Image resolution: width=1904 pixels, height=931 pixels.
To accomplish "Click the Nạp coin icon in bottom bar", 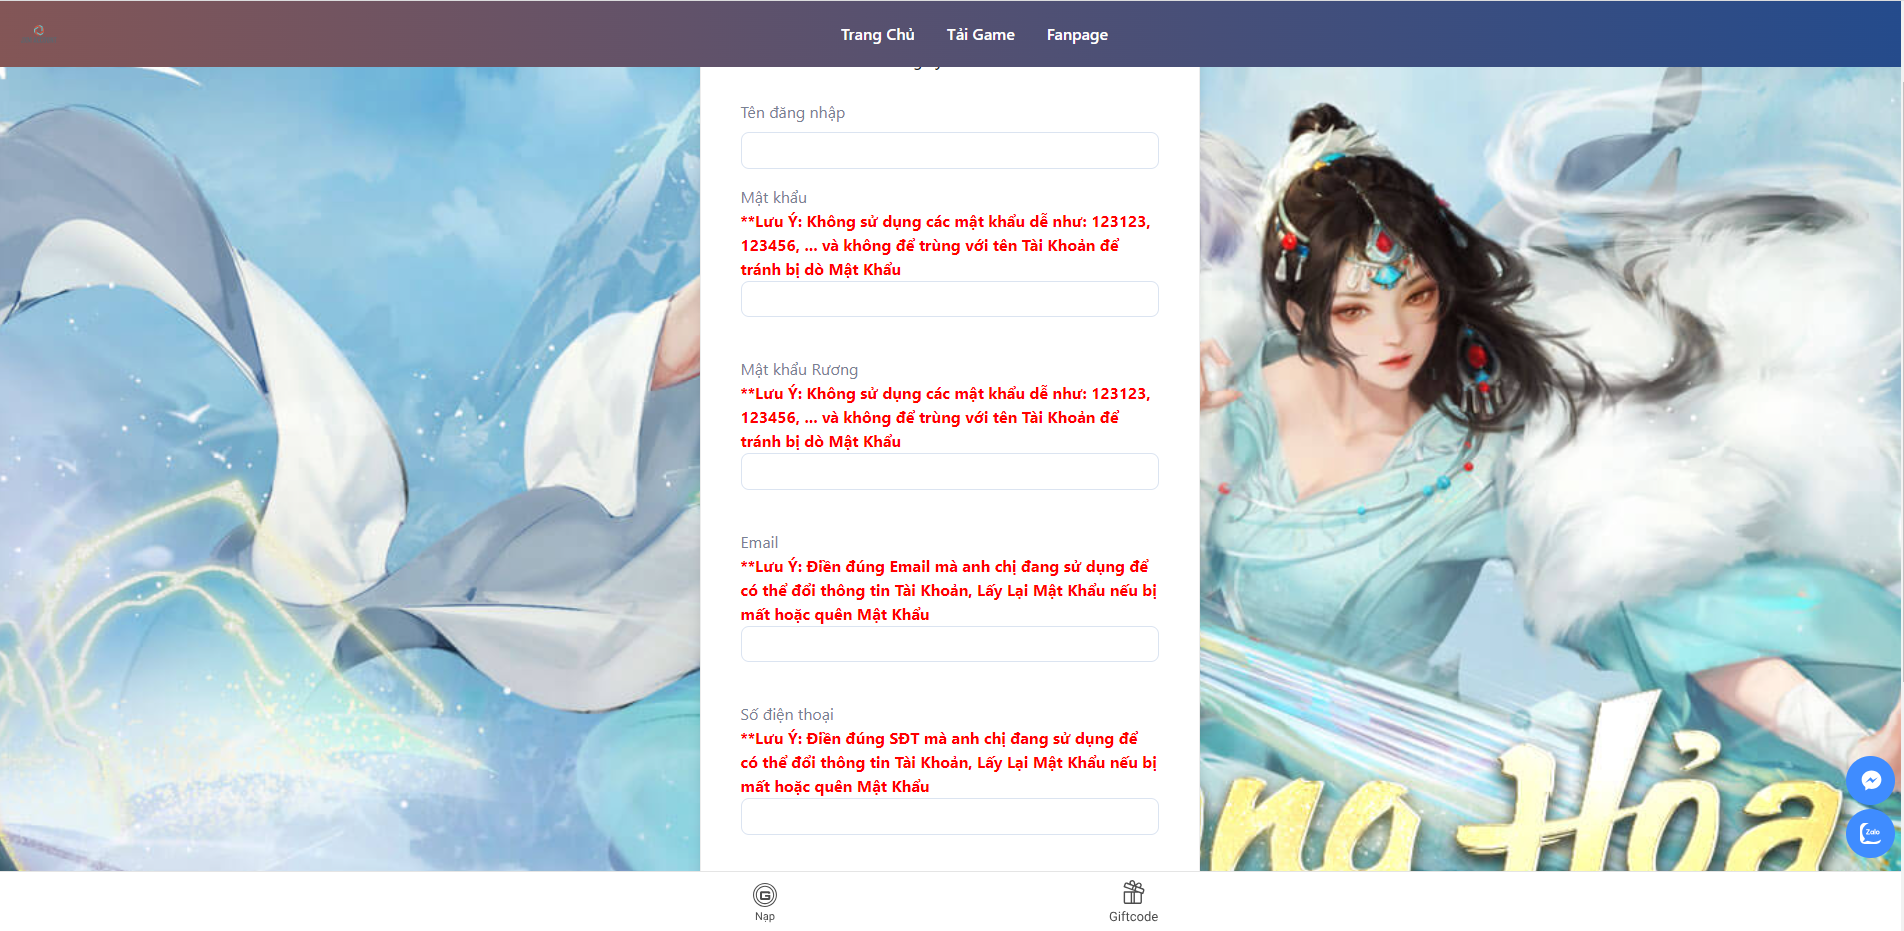I will point(765,895).
